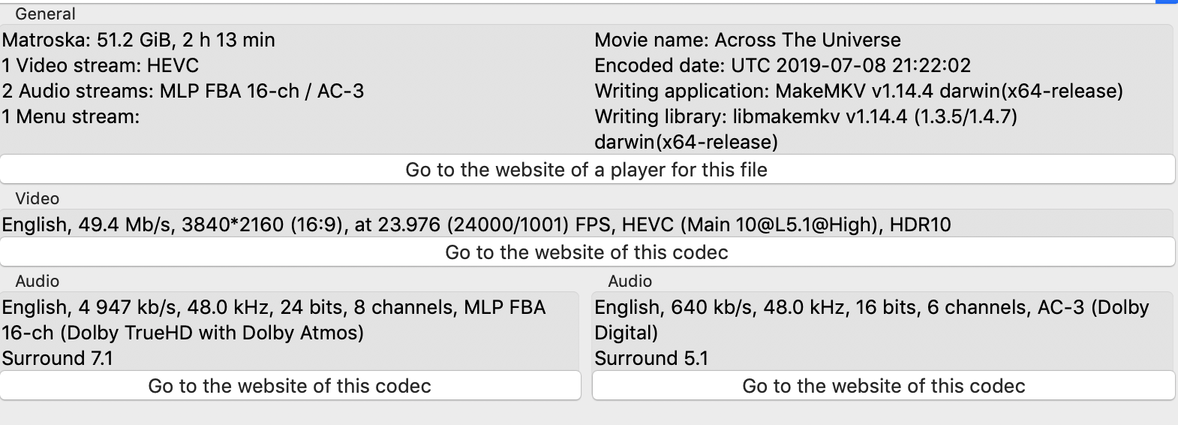Viewport: 1178px width, 425px height.
Task: Go to the HEVC video codec website
Action: click(587, 253)
